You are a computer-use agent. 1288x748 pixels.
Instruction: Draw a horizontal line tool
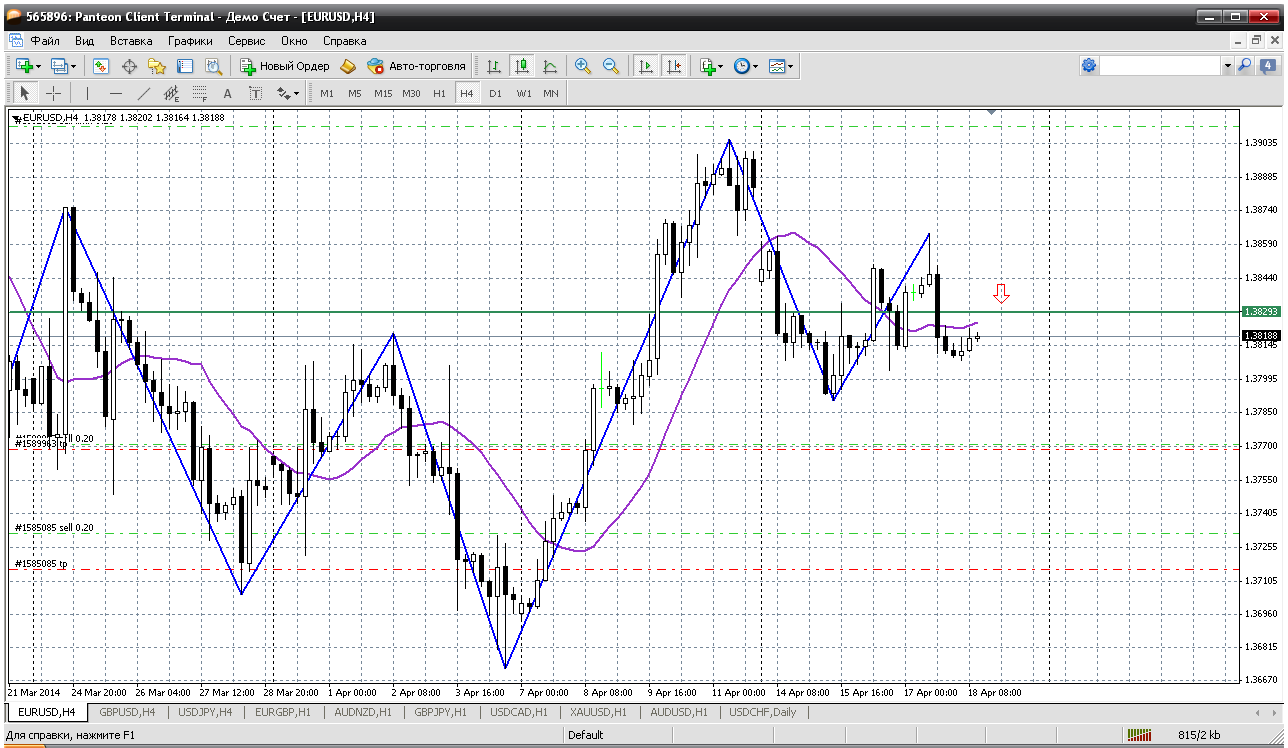click(x=115, y=93)
